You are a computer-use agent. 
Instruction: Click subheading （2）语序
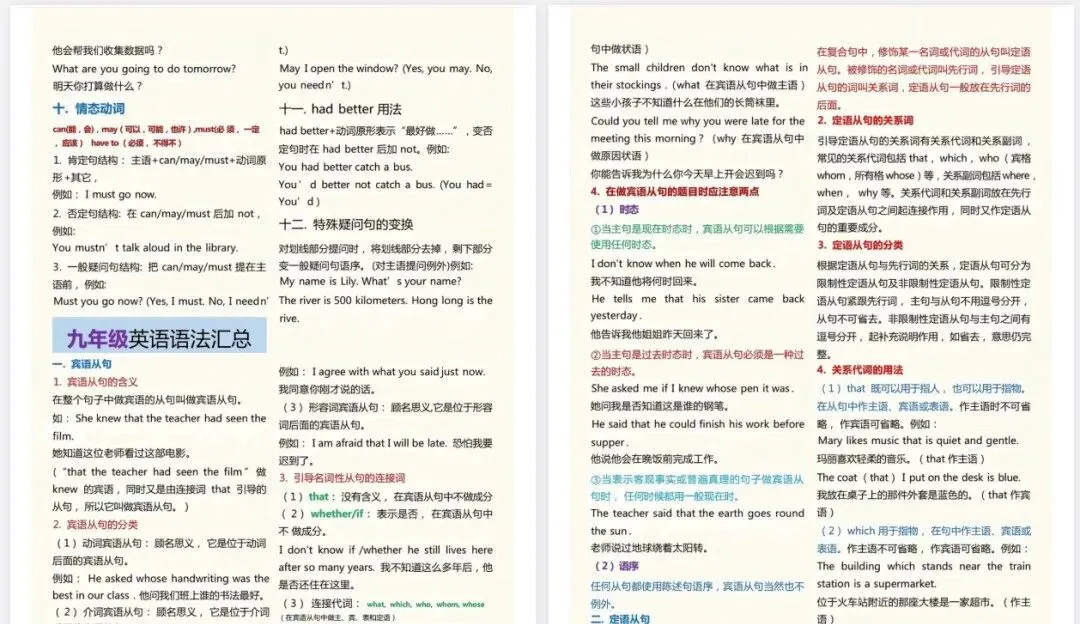pyautogui.click(x=615, y=565)
